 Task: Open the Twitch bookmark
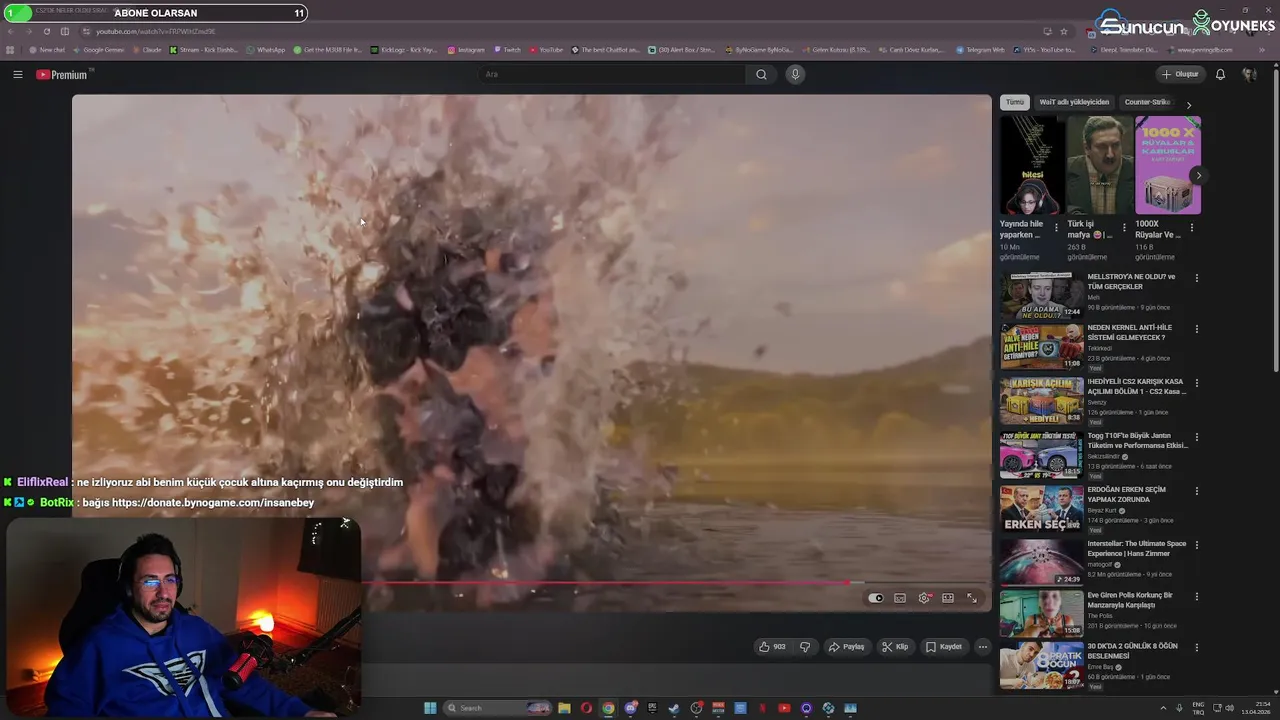click(x=507, y=50)
